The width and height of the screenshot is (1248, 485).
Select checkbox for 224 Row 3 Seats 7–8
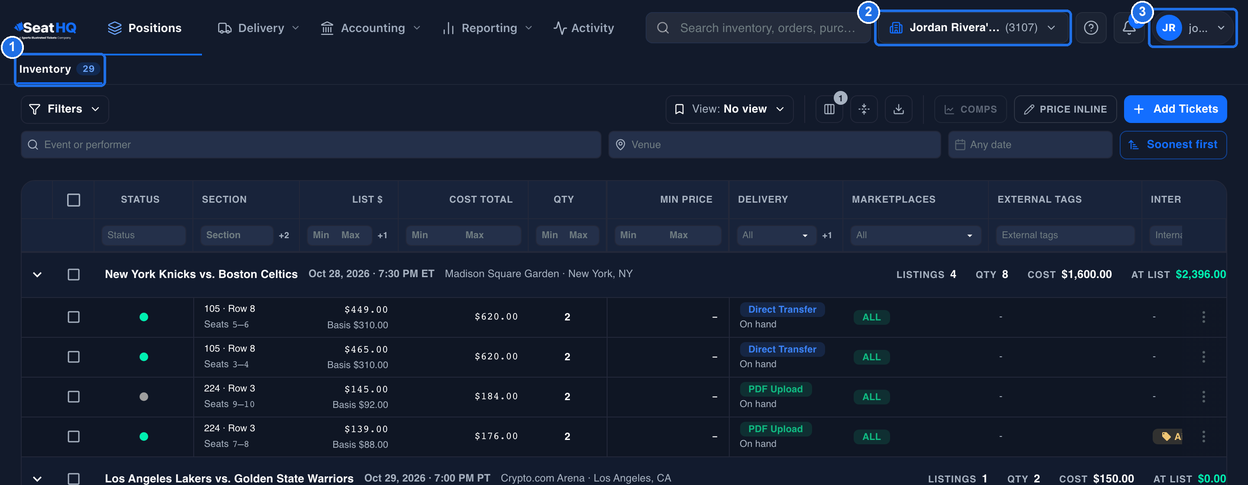(73, 437)
